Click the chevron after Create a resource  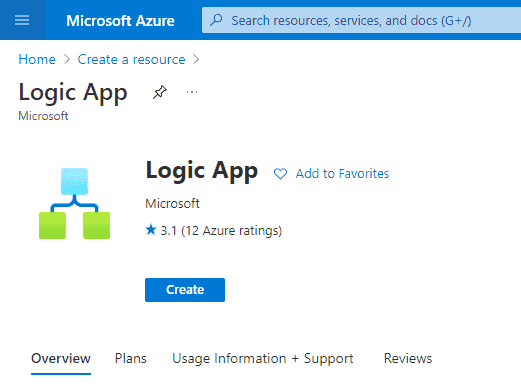pos(196,59)
